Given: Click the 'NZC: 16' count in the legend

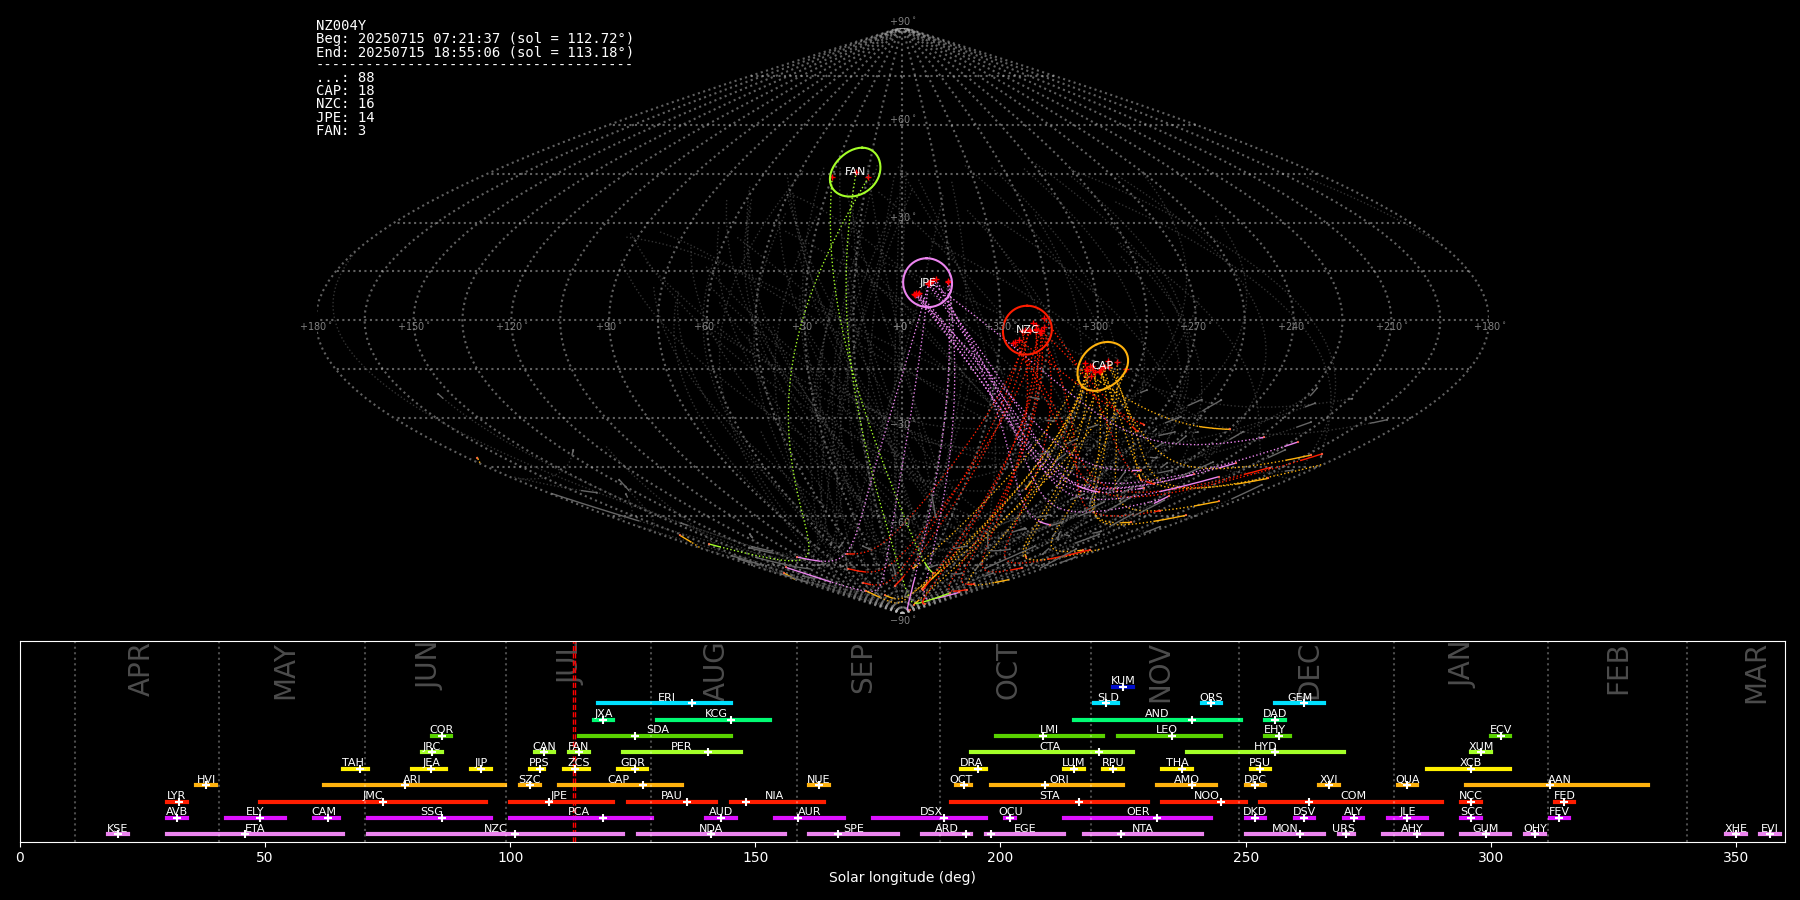Looking at the screenshot, I should 345,104.
